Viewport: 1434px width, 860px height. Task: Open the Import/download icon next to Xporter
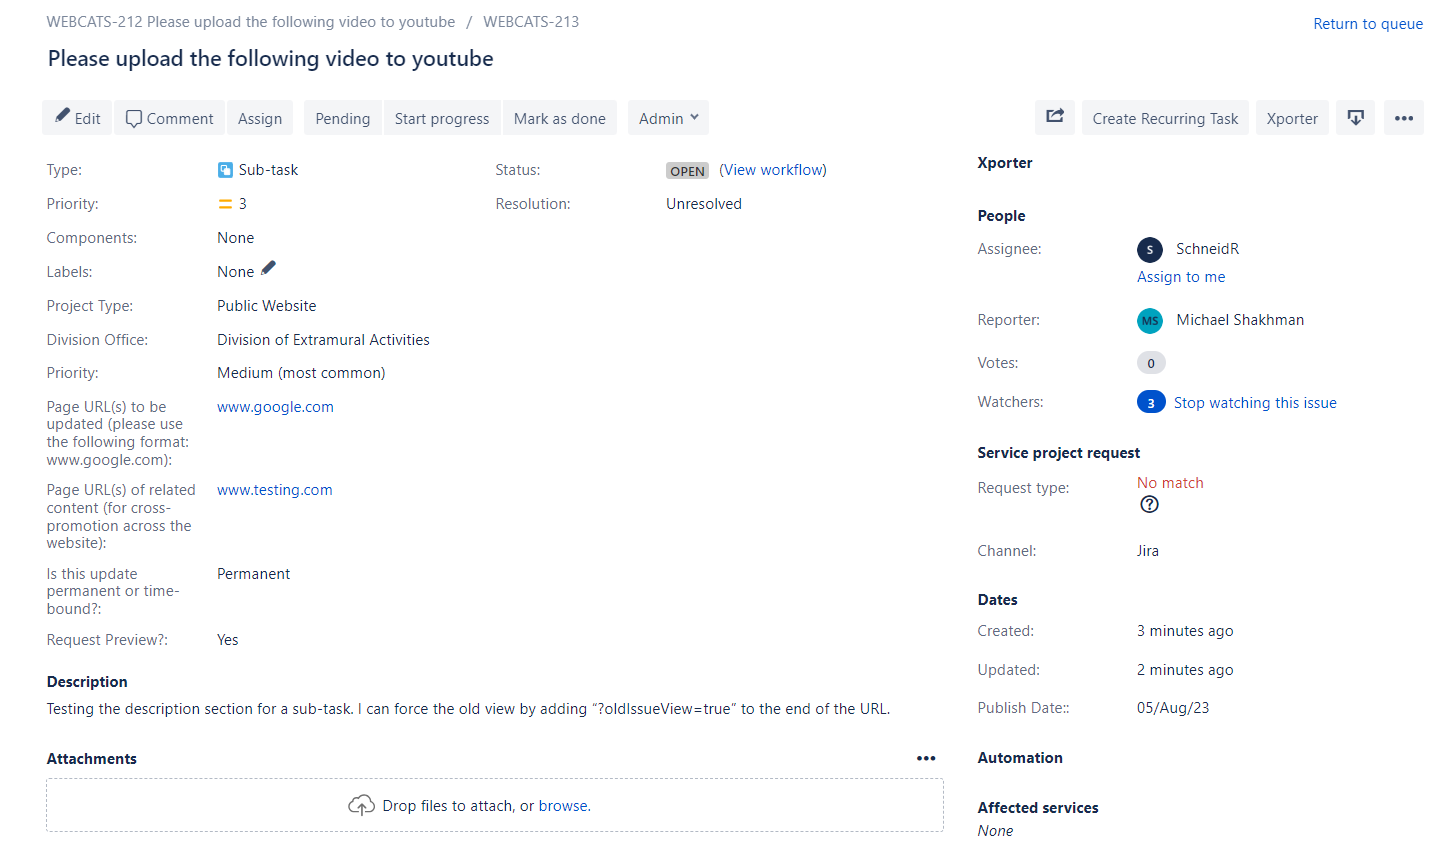[x=1355, y=117]
